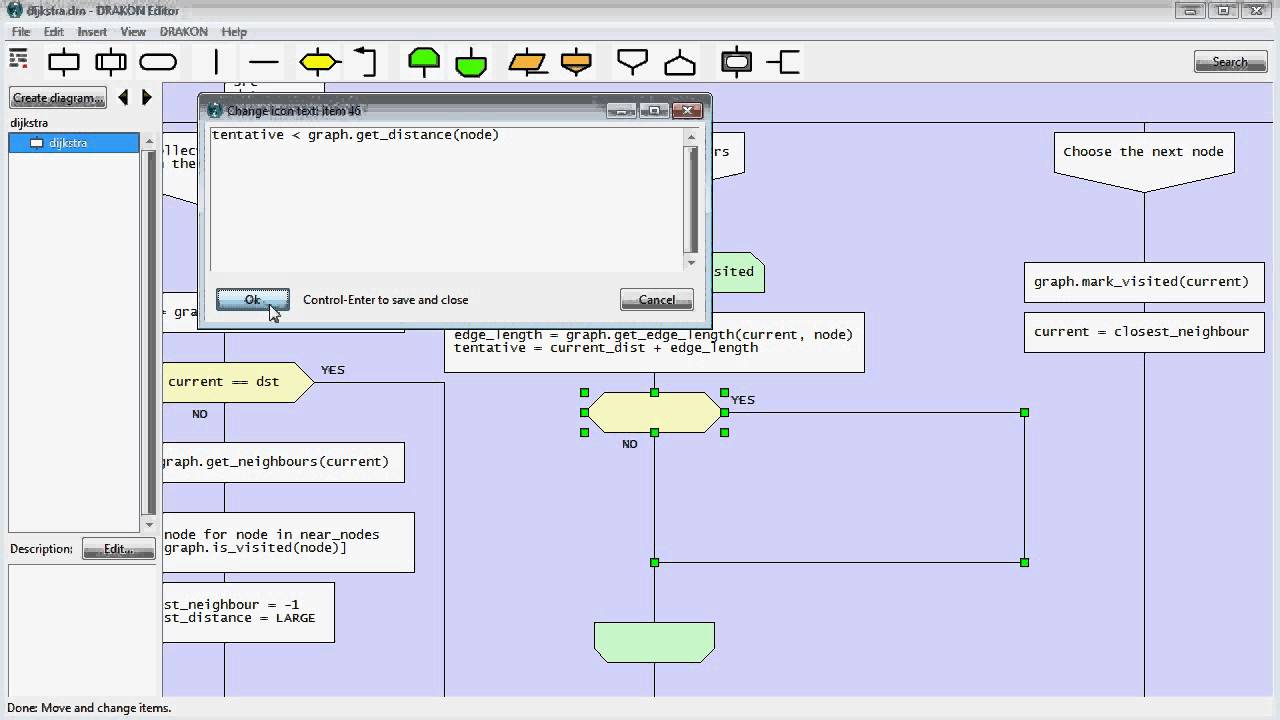The height and width of the screenshot is (720, 1280).
Task: Select the rounded Begin/End icon tool
Action: click(158, 62)
